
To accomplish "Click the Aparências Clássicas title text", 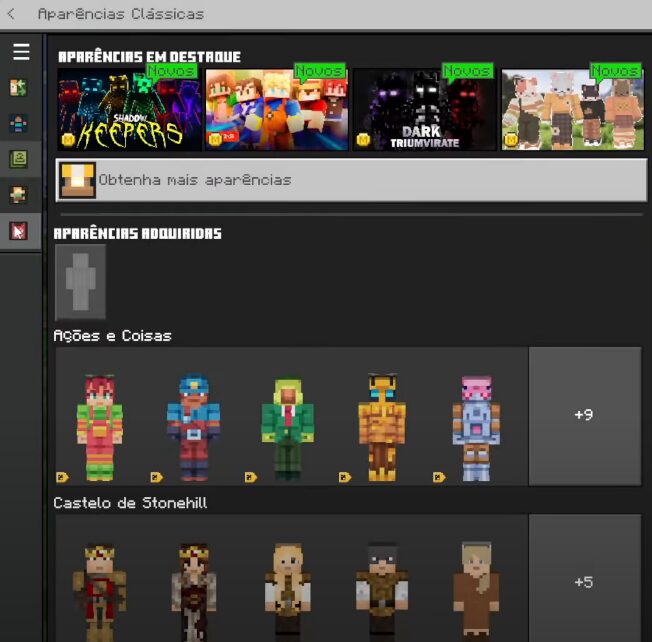I will [121, 14].
